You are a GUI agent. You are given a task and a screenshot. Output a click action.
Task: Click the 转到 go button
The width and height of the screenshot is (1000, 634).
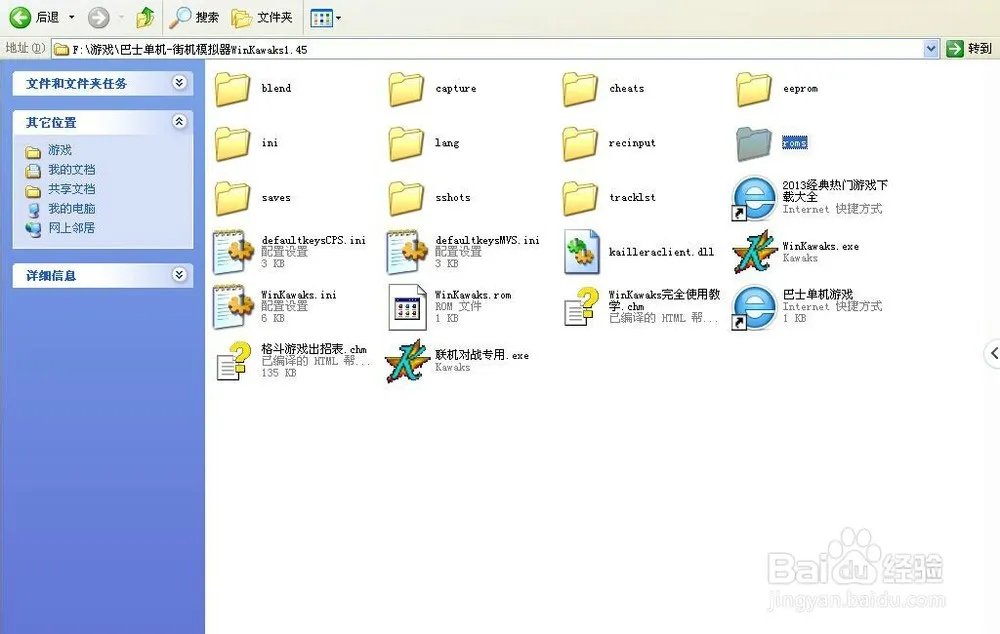pyautogui.click(x=969, y=48)
